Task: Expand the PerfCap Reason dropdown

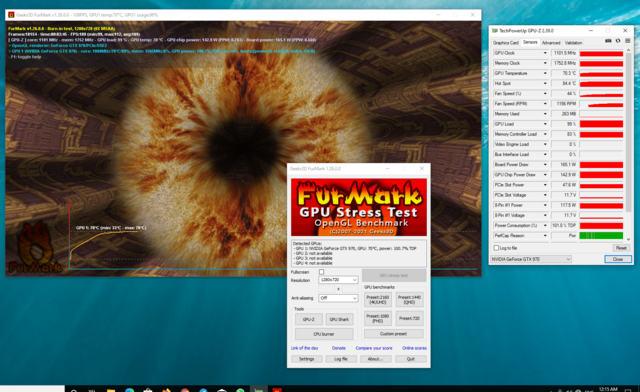Action: click(x=545, y=236)
